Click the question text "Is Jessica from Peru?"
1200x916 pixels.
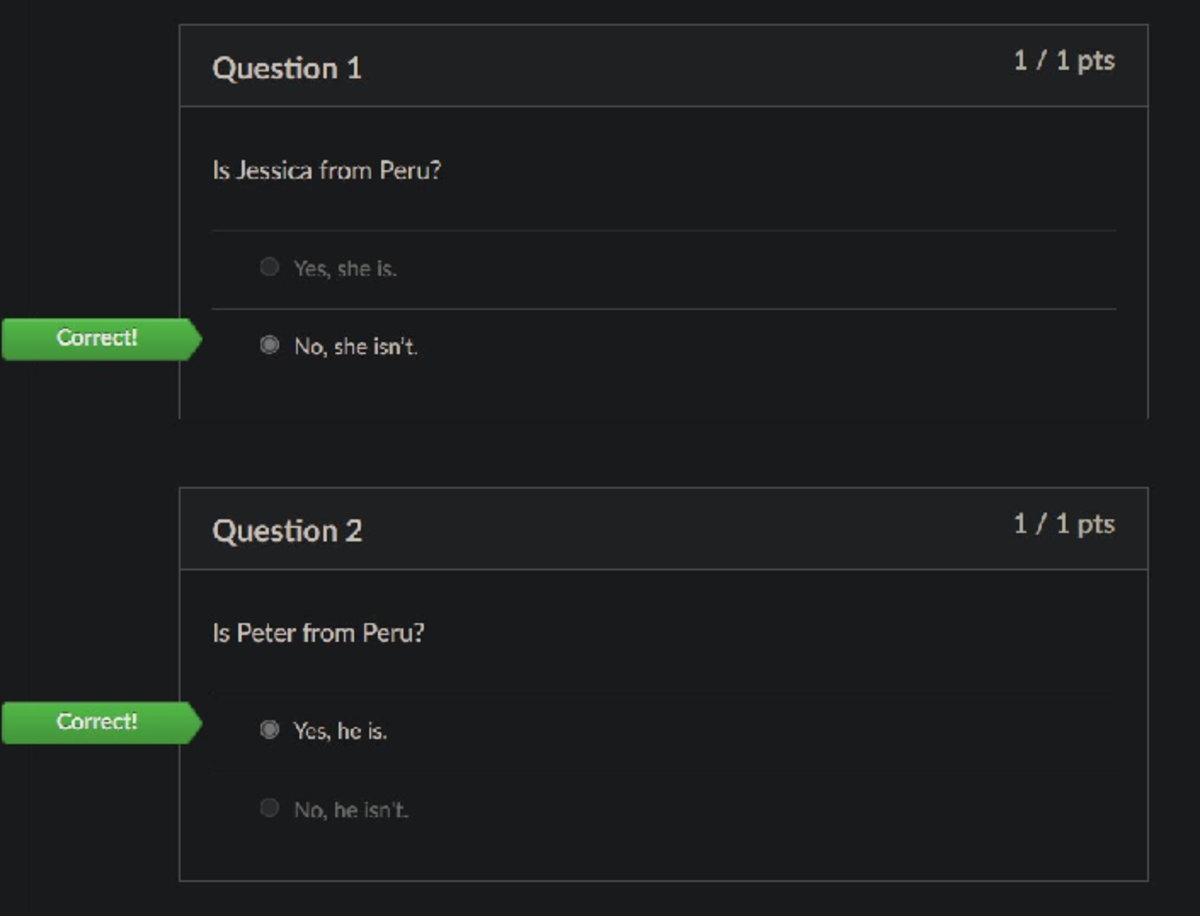point(329,170)
